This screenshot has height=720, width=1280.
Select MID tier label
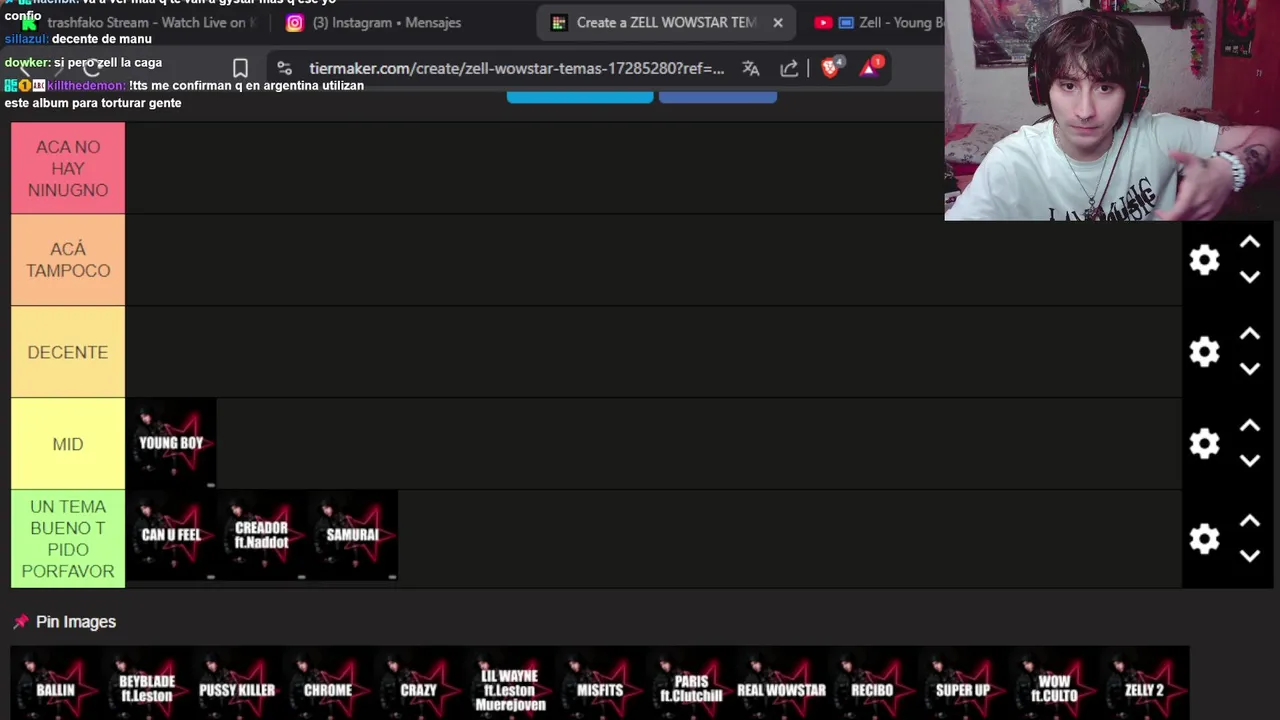pyautogui.click(x=68, y=444)
